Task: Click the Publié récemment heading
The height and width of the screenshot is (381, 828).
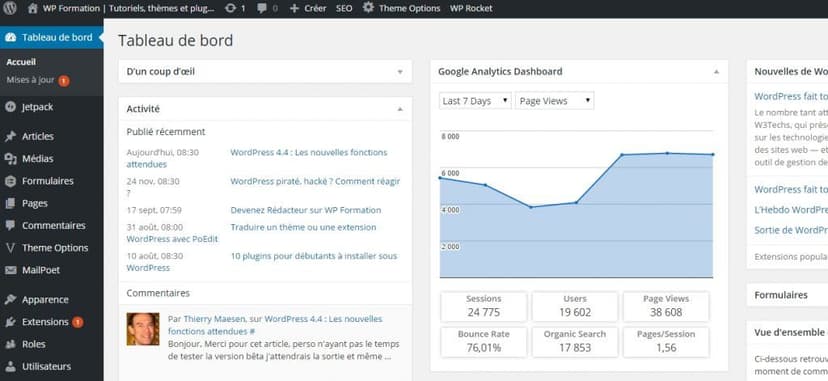Action: tap(166, 132)
